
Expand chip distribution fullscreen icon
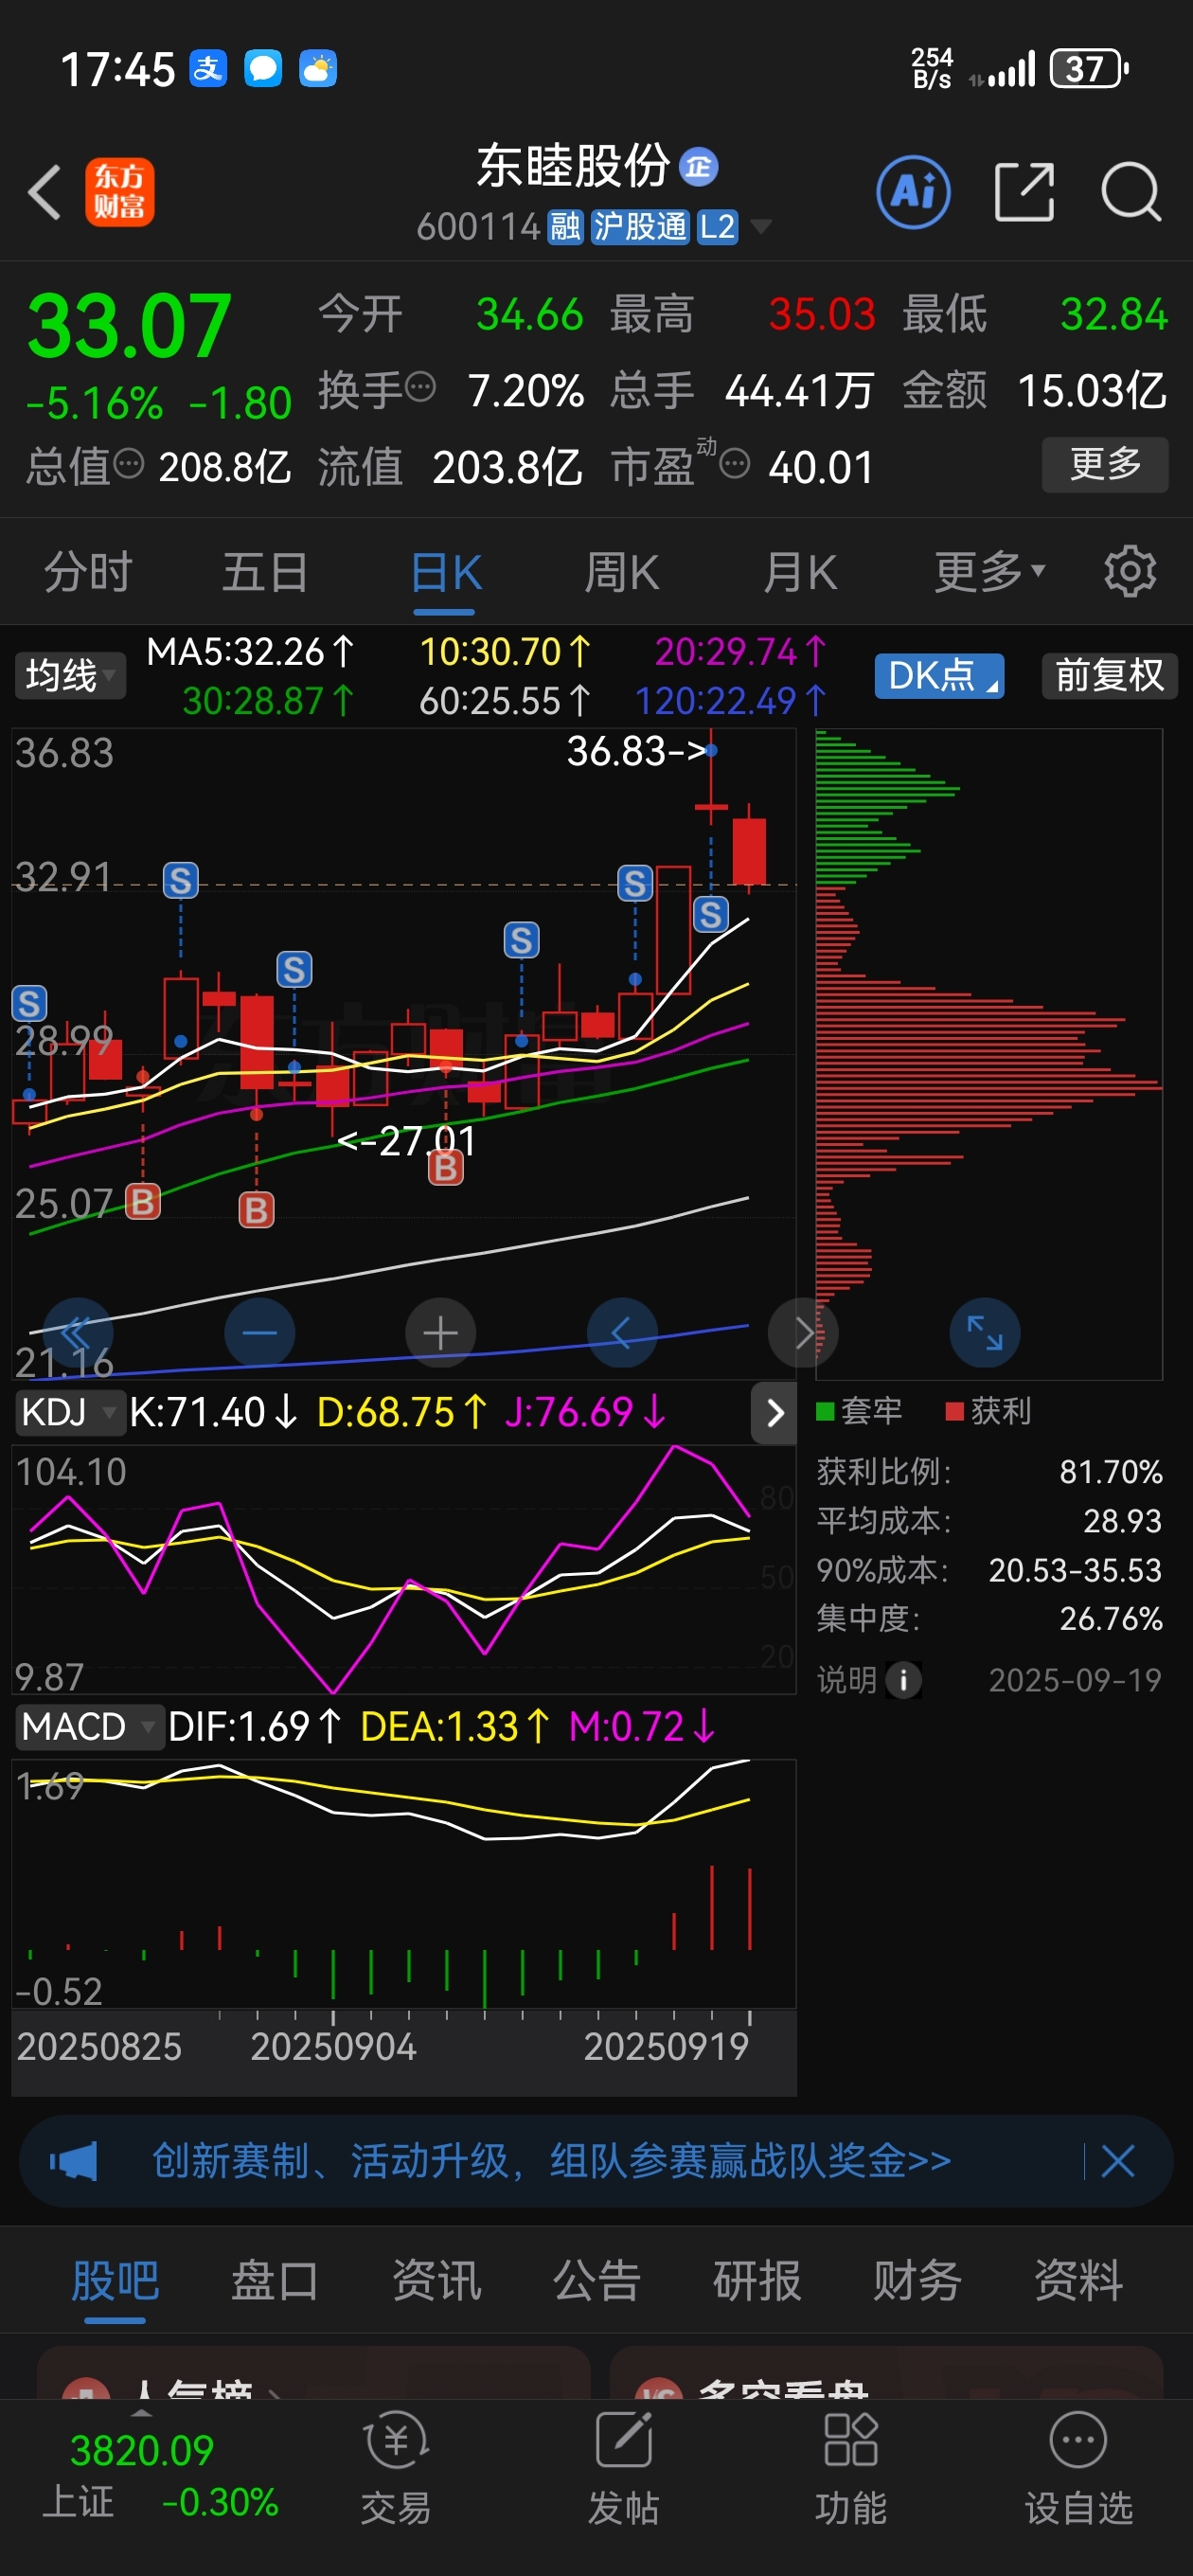pos(985,1332)
